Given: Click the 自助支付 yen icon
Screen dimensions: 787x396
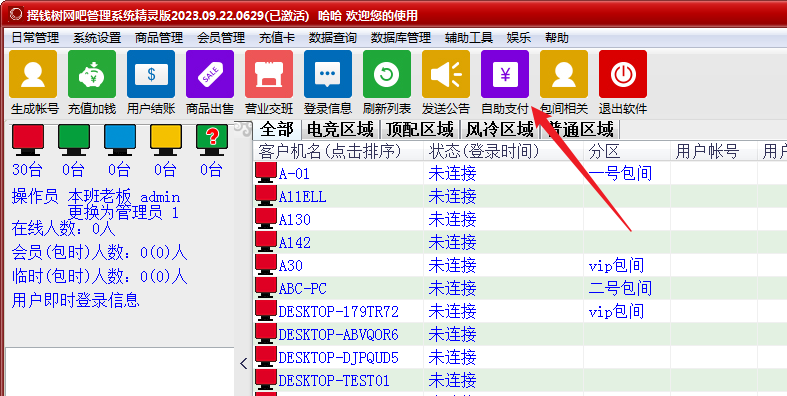Looking at the screenshot, I should [x=505, y=74].
